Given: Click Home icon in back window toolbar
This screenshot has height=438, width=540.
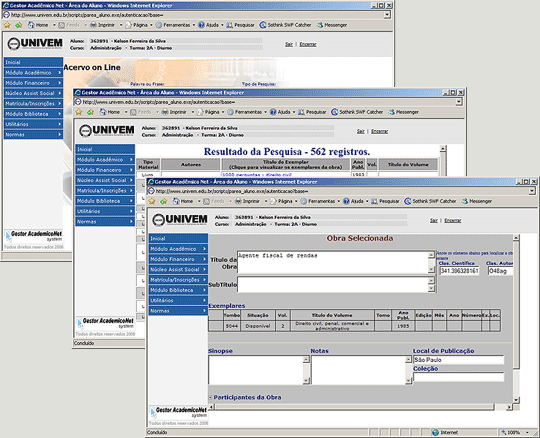Looking at the screenshot, I should [31, 25].
